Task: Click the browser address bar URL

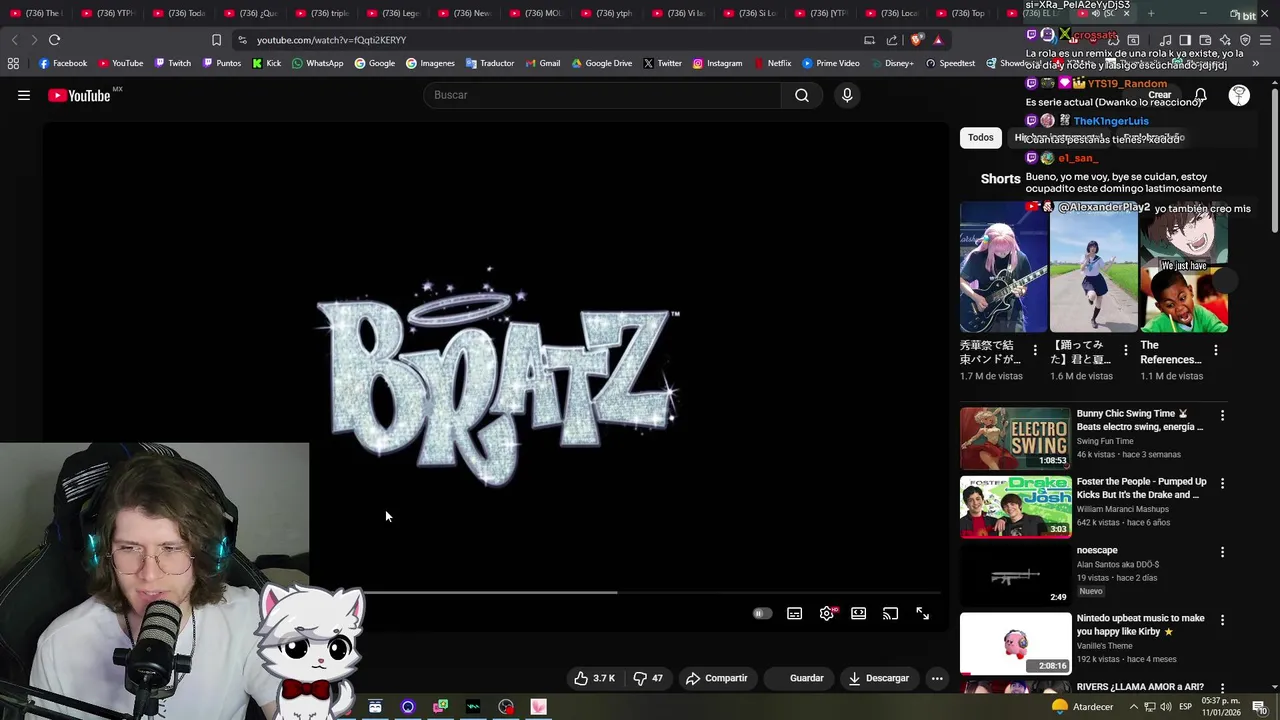Action: tap(331, 40)
